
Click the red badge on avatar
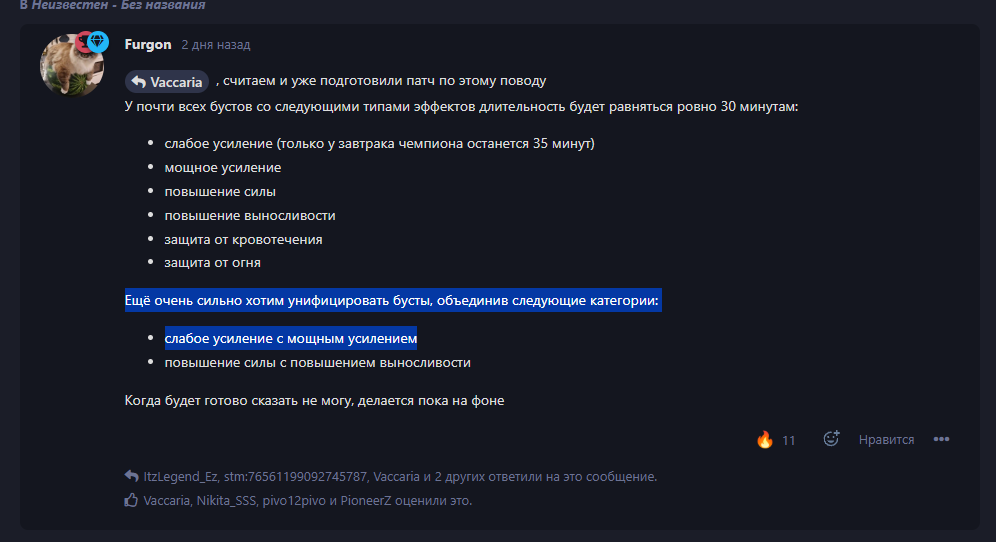(83, 43)
